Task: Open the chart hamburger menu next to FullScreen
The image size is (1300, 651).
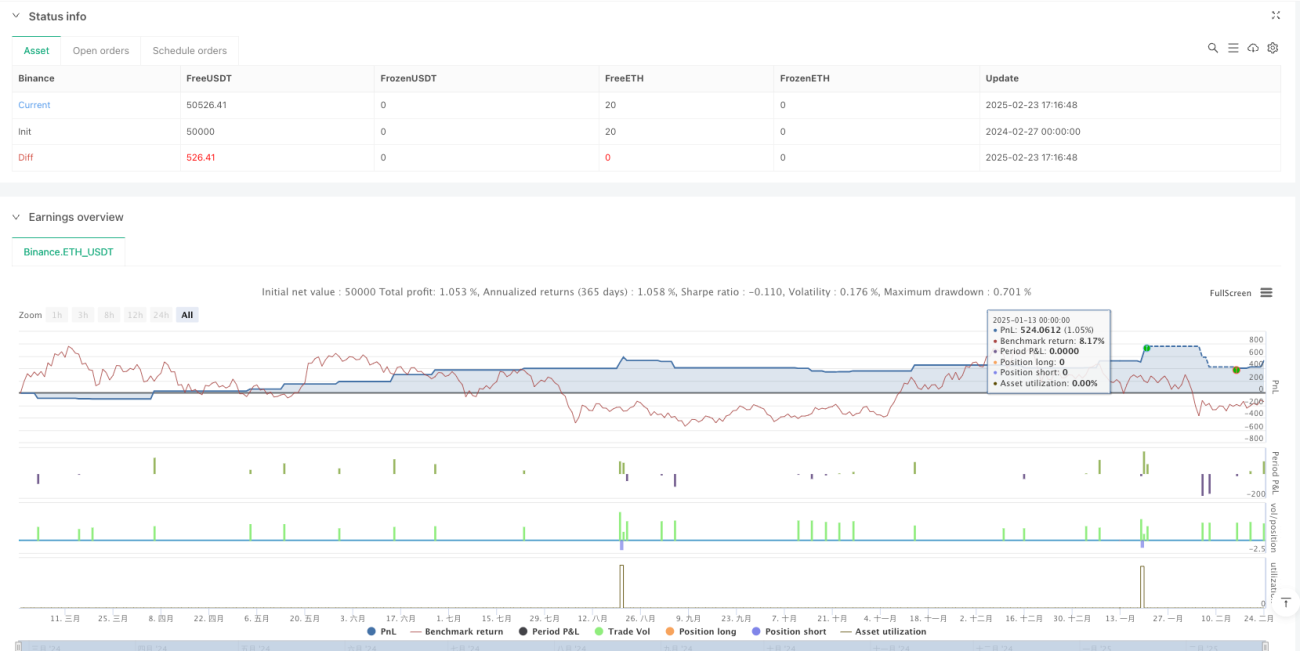Action: pos(1266,293)
